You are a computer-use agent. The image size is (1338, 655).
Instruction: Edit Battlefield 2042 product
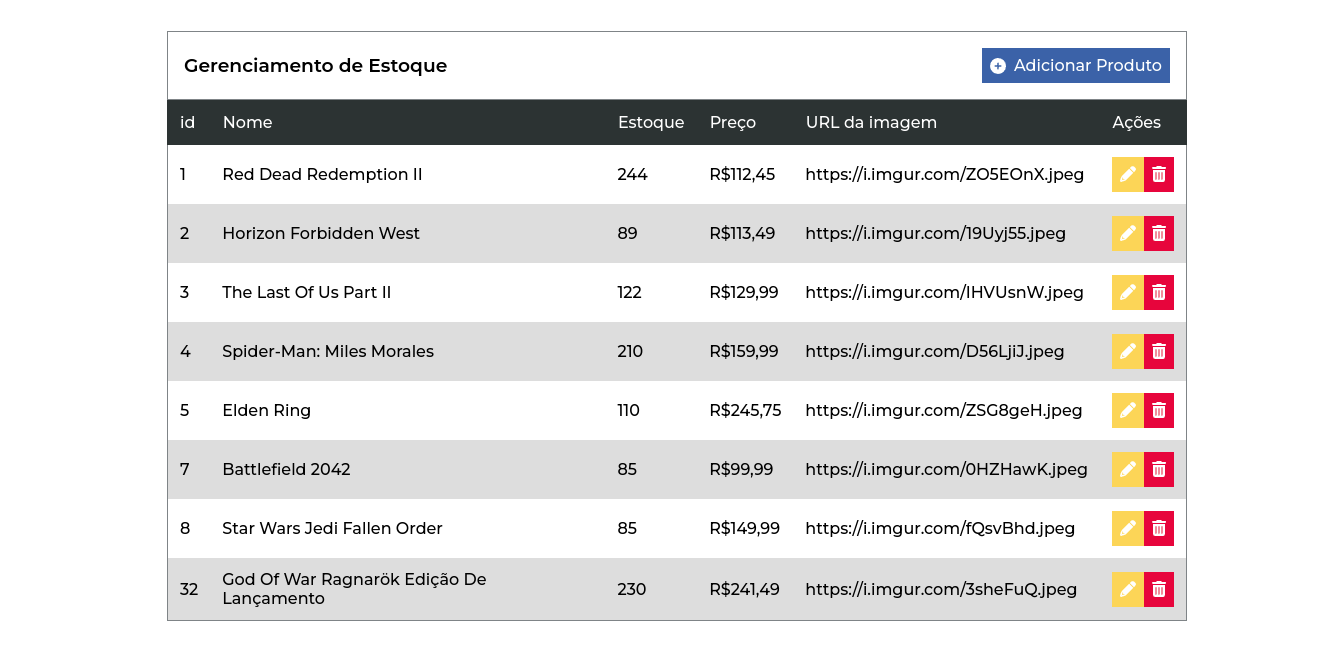1127,469
